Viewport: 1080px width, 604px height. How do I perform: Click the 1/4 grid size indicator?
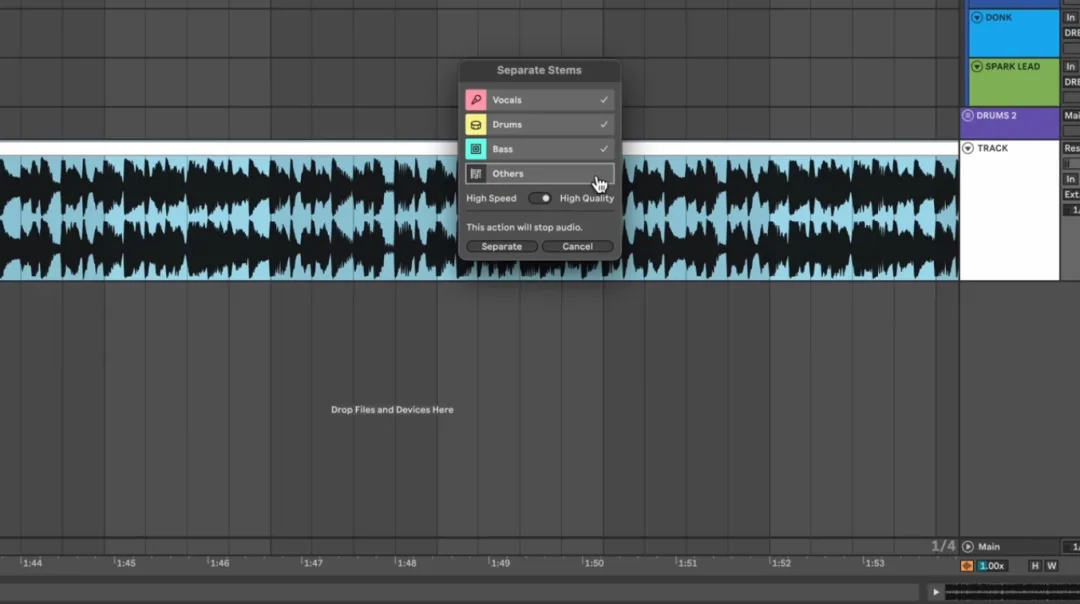(943, 546)
